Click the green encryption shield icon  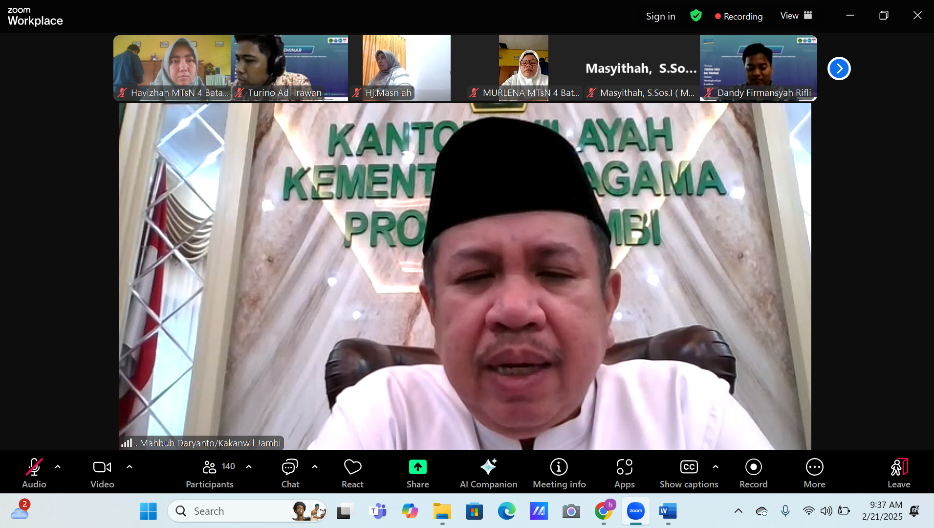(x=696, y=15)
